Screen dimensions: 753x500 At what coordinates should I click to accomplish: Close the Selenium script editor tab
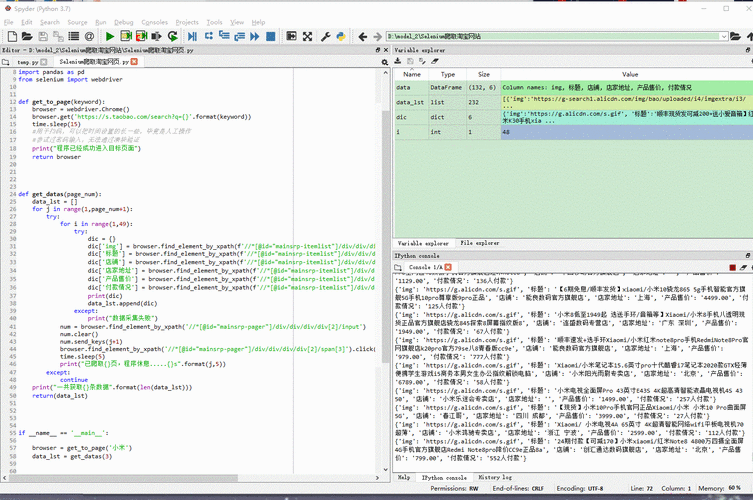point(134,61)
